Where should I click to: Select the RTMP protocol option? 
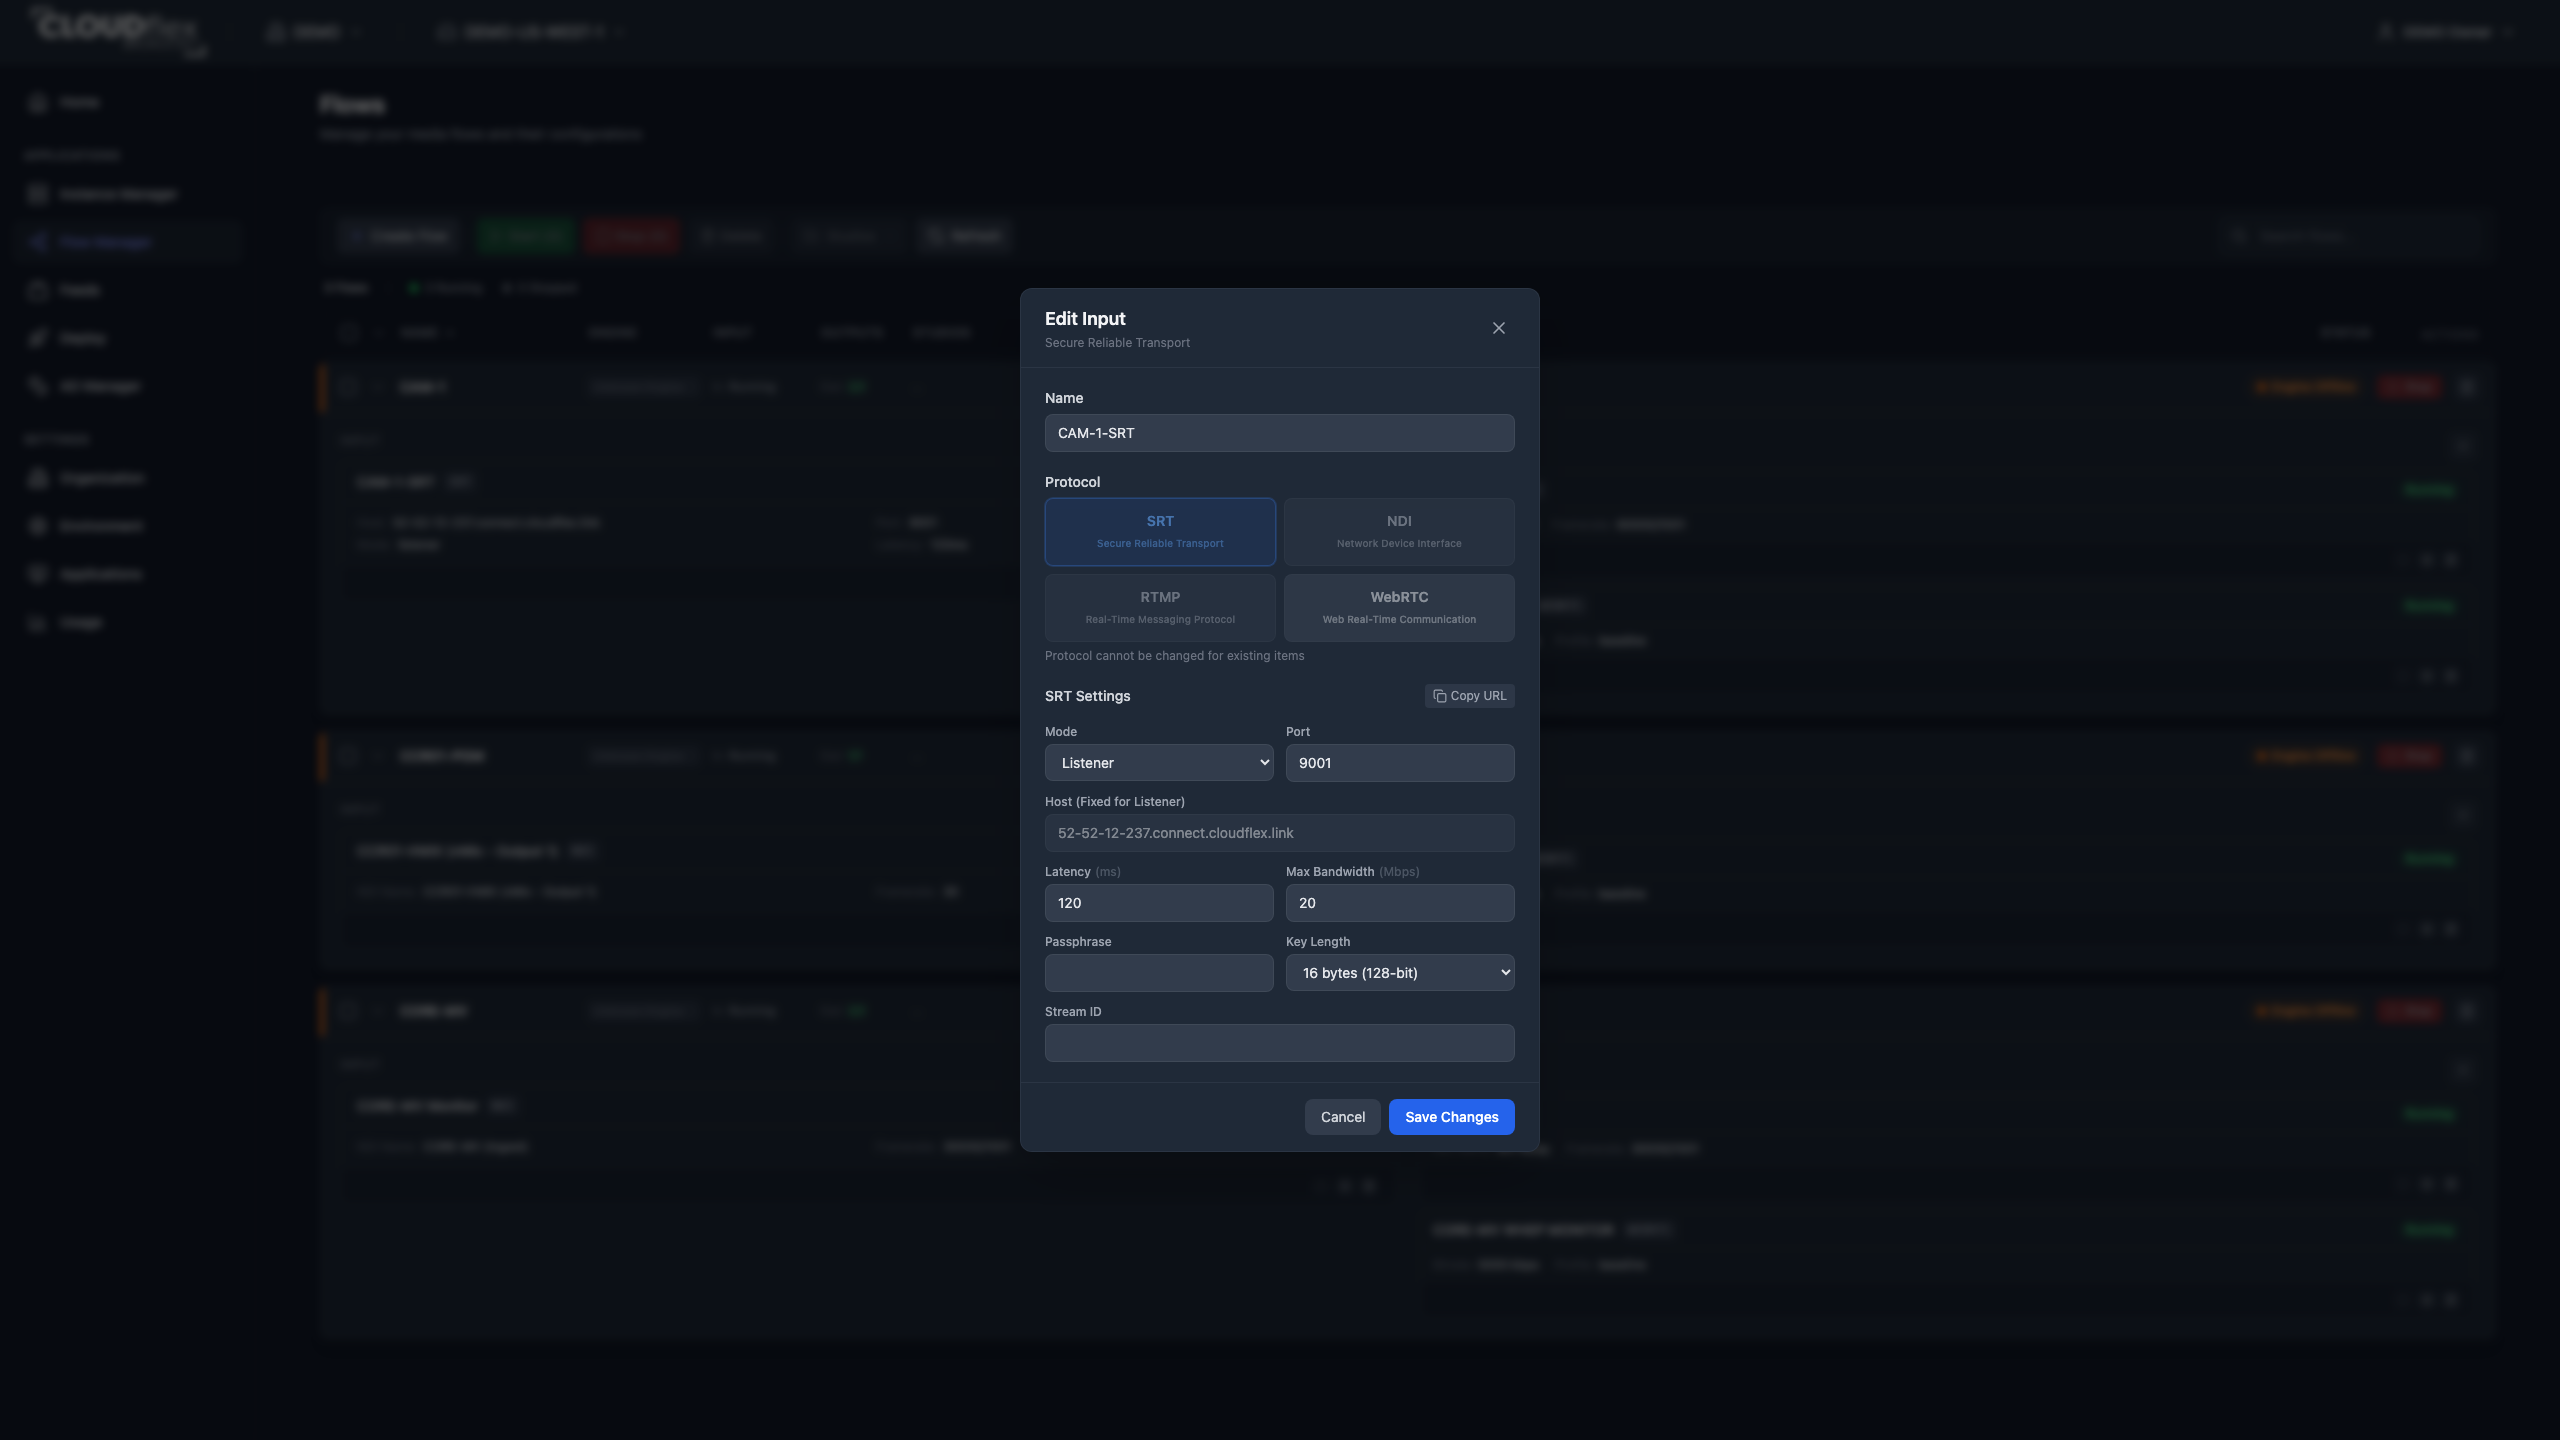(x=1160, y=608)
